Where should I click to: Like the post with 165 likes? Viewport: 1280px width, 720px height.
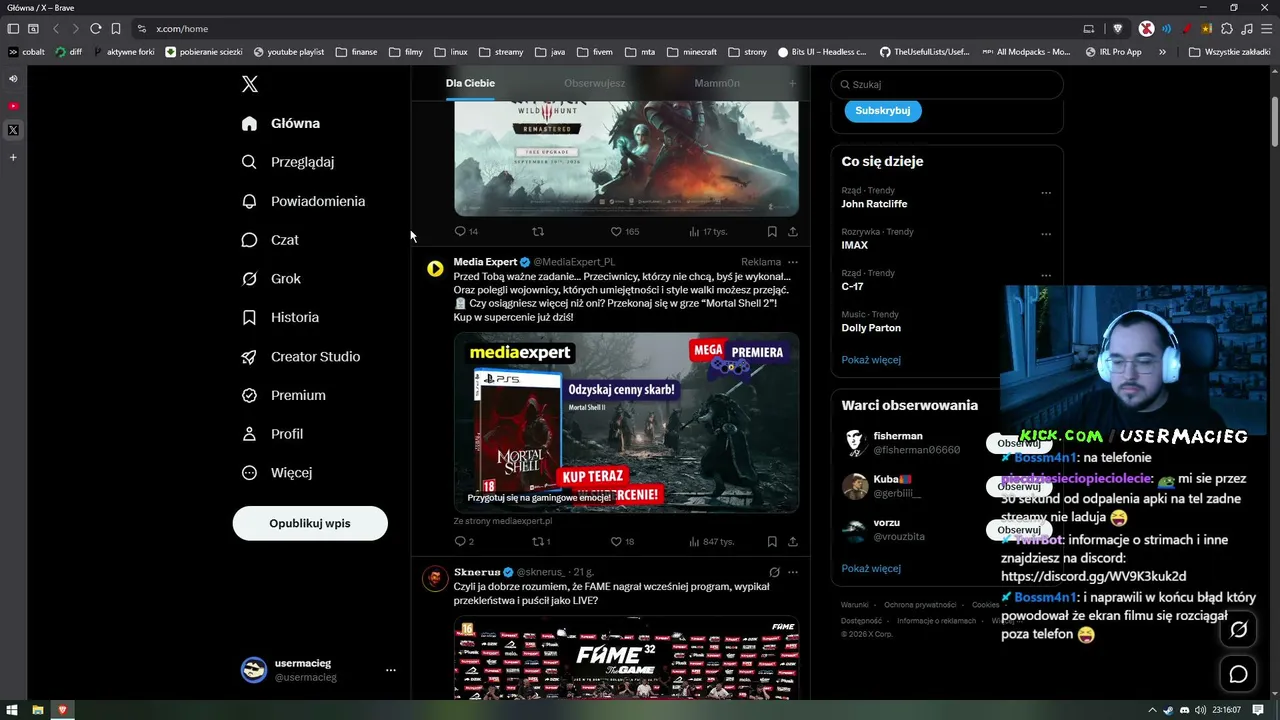click(x=624, y=231)
